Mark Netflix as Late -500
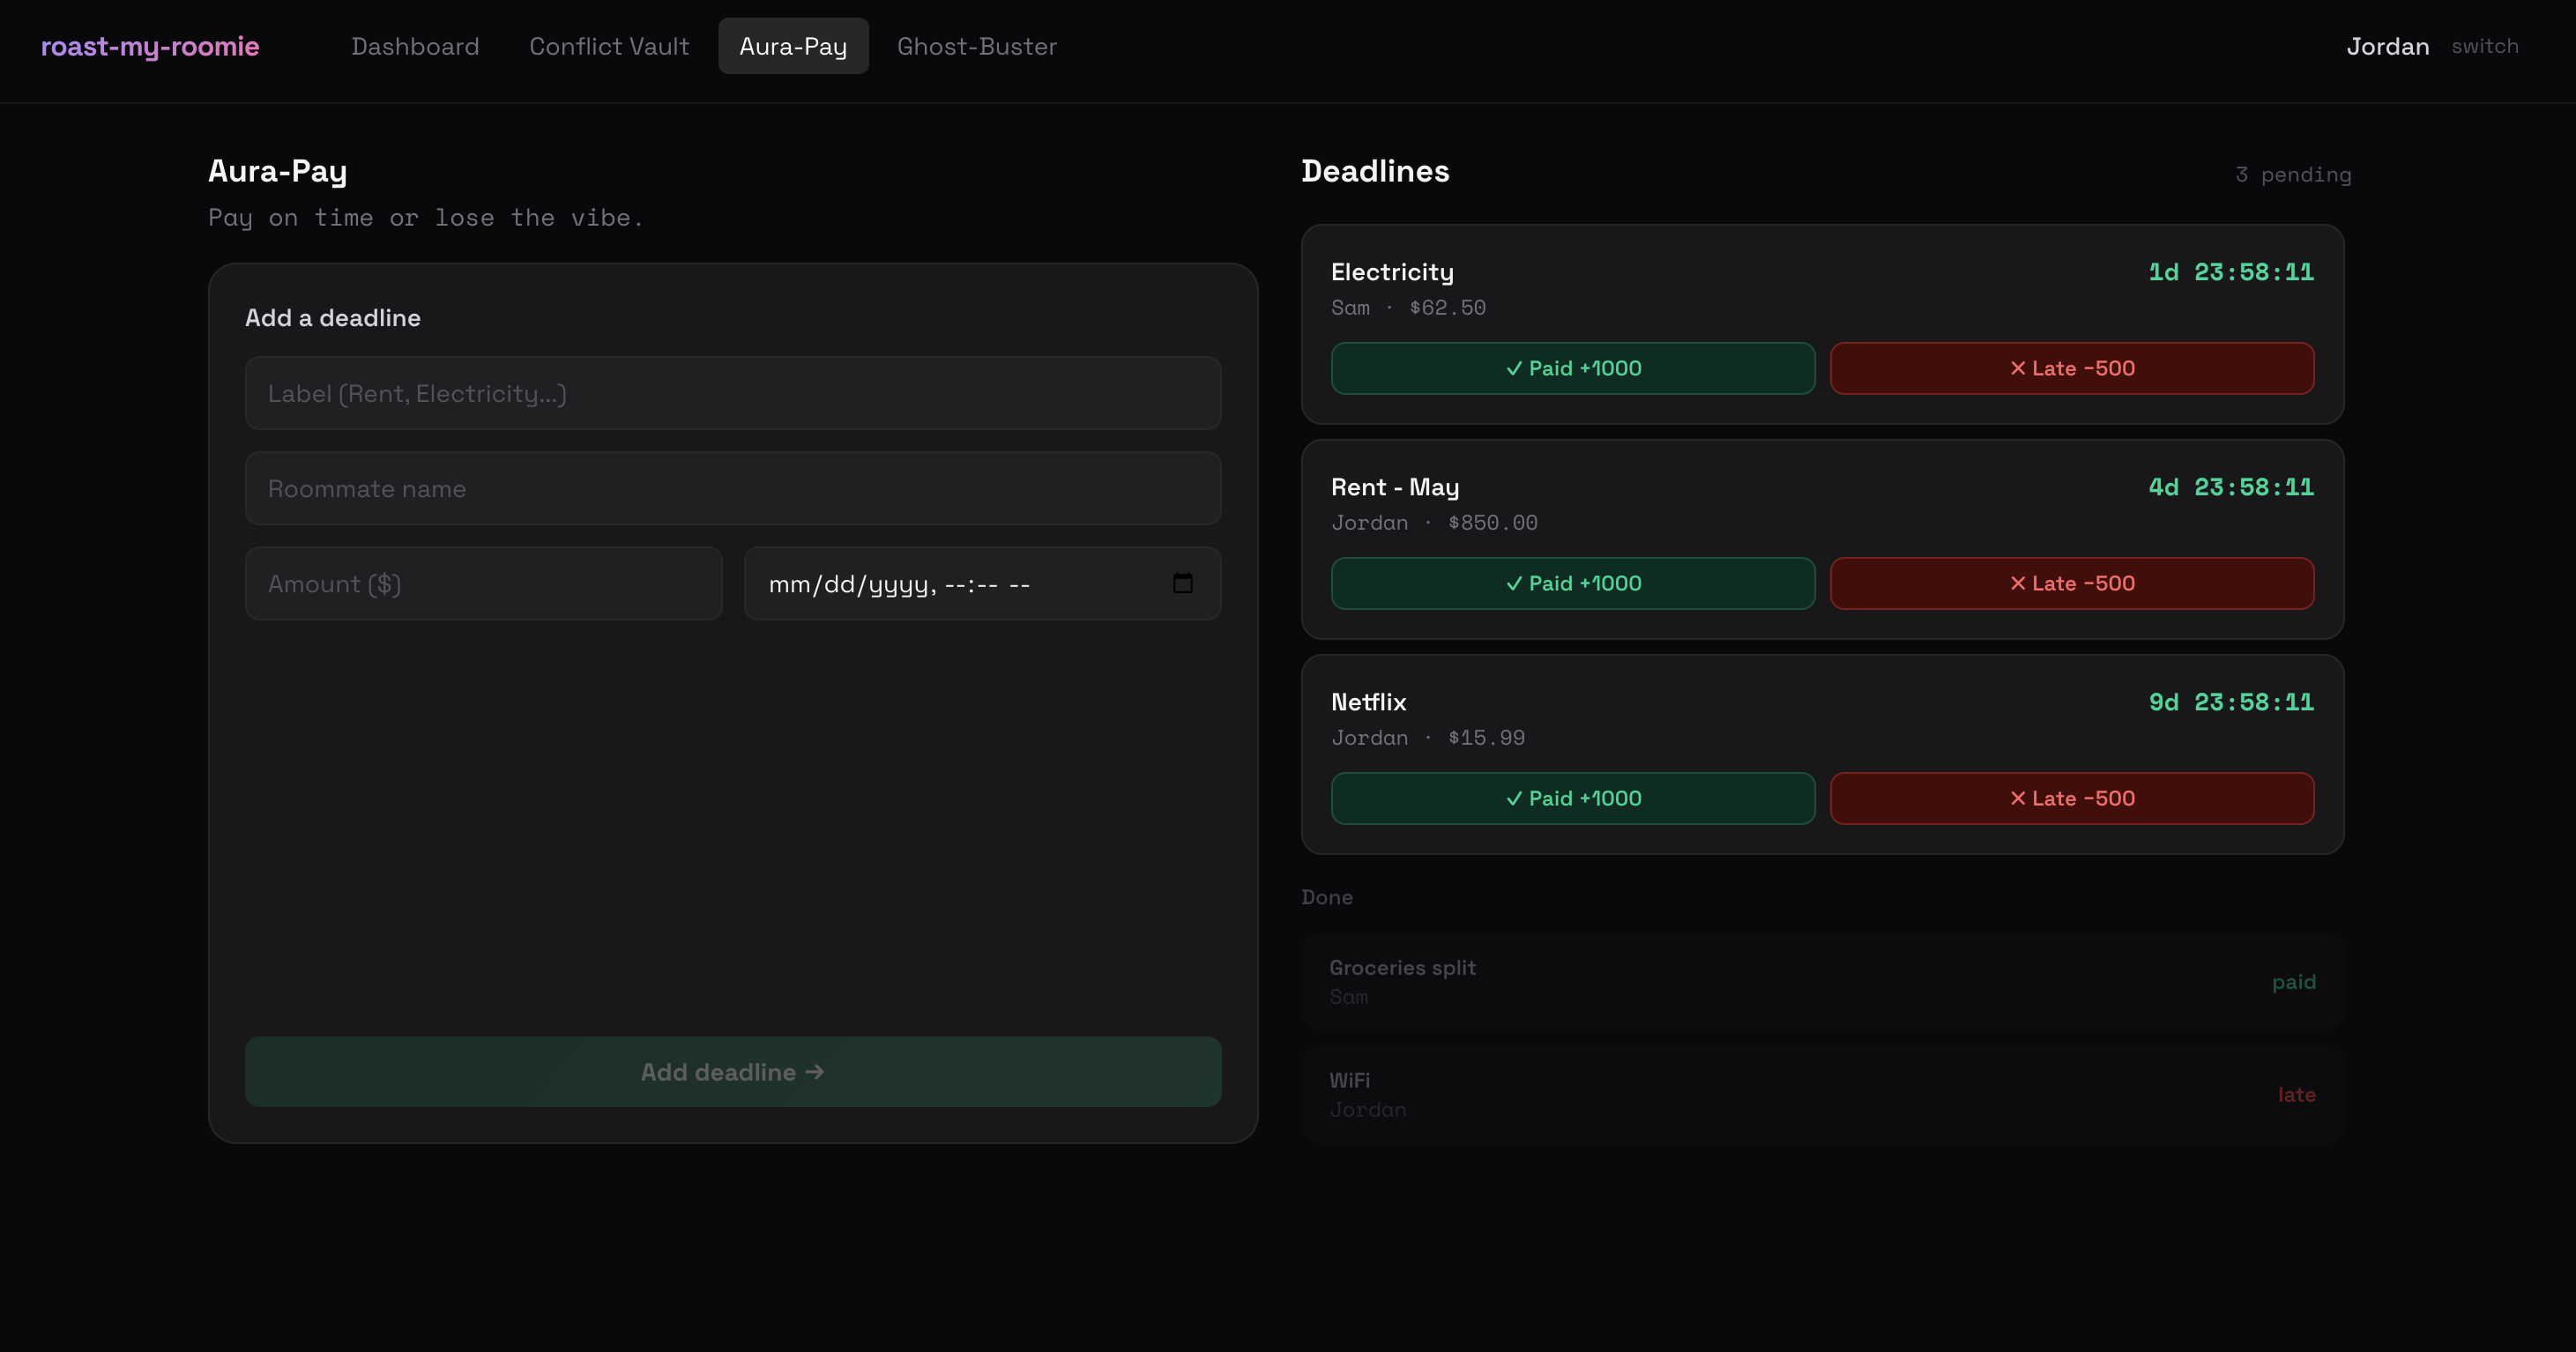 2071,798
